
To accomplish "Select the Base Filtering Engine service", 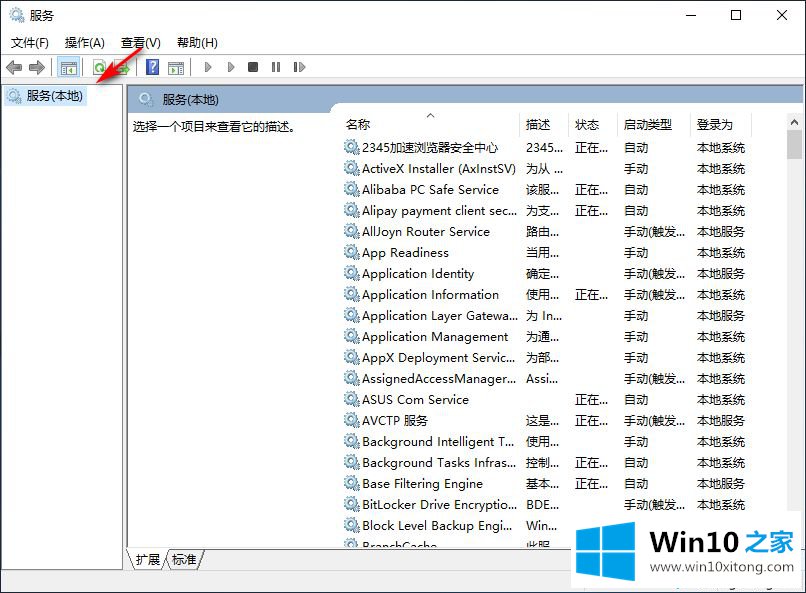I will tap(421, 484).
